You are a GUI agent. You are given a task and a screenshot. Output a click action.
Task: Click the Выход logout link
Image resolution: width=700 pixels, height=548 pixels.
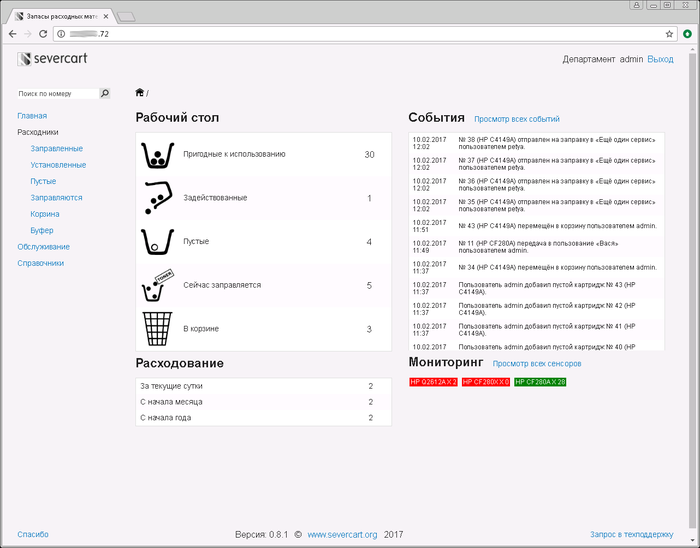[x=660, y=59]
